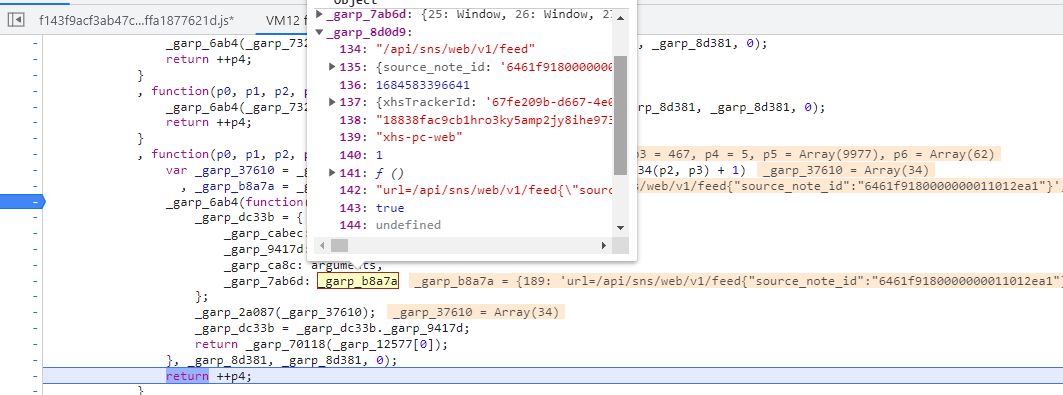Click the "}, _garp_8d381, _garp_8d381, 0);" line
1063x395 pixels.
click(281, 360)
